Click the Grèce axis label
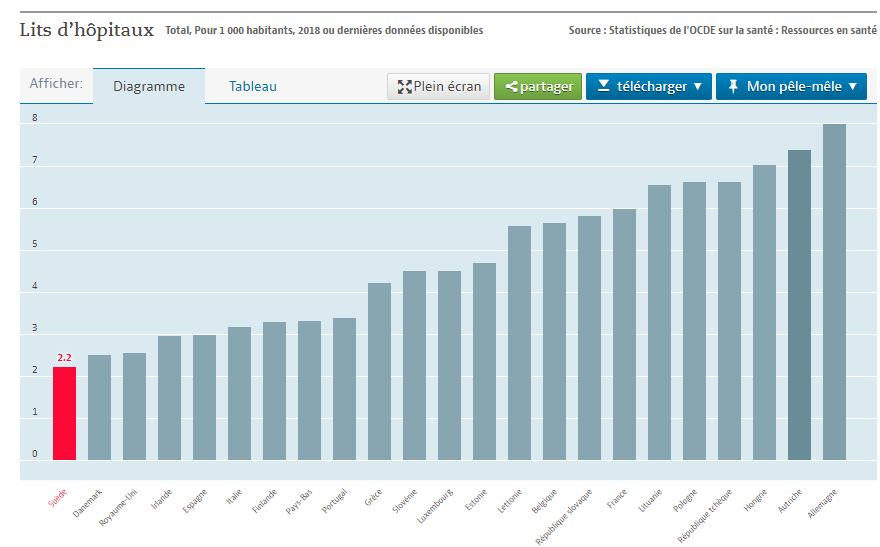Screen dimensions: 880x547 point(373,498)
